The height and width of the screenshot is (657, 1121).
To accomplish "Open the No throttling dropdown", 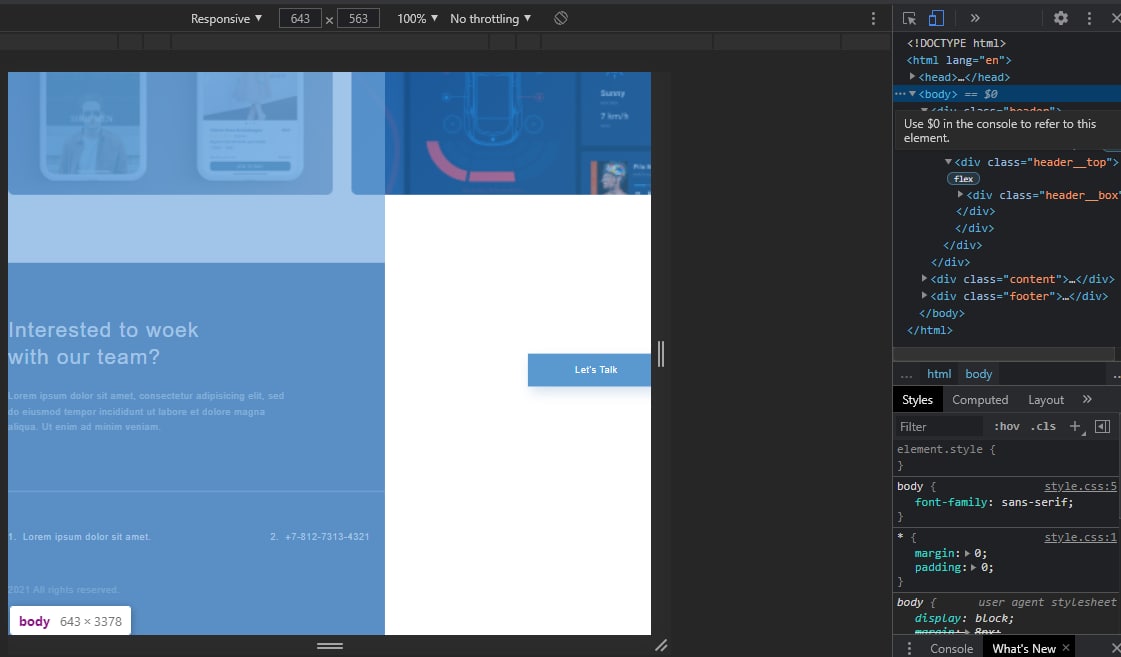I will [x=490, y=19].
